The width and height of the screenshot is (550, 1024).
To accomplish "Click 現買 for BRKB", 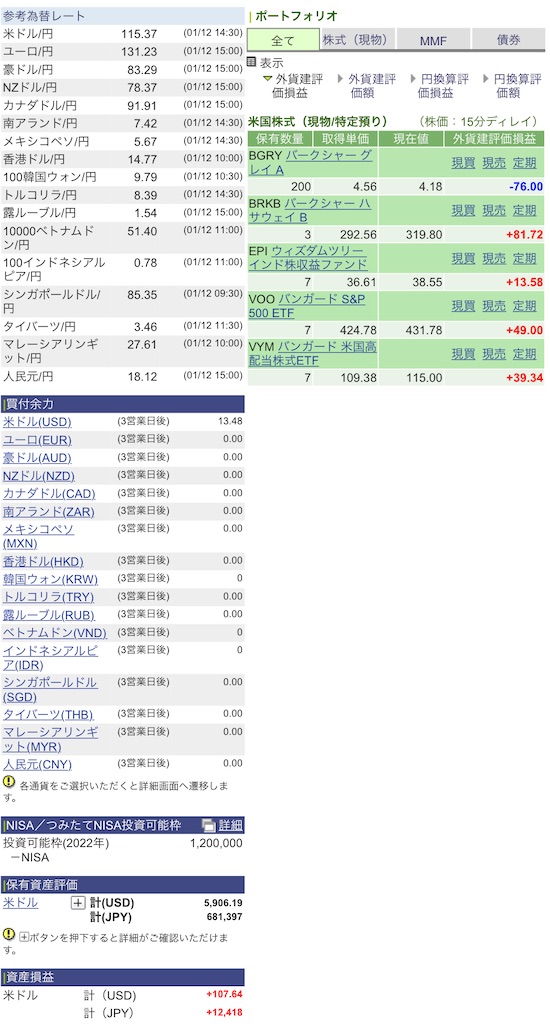I will coord(463,210).
